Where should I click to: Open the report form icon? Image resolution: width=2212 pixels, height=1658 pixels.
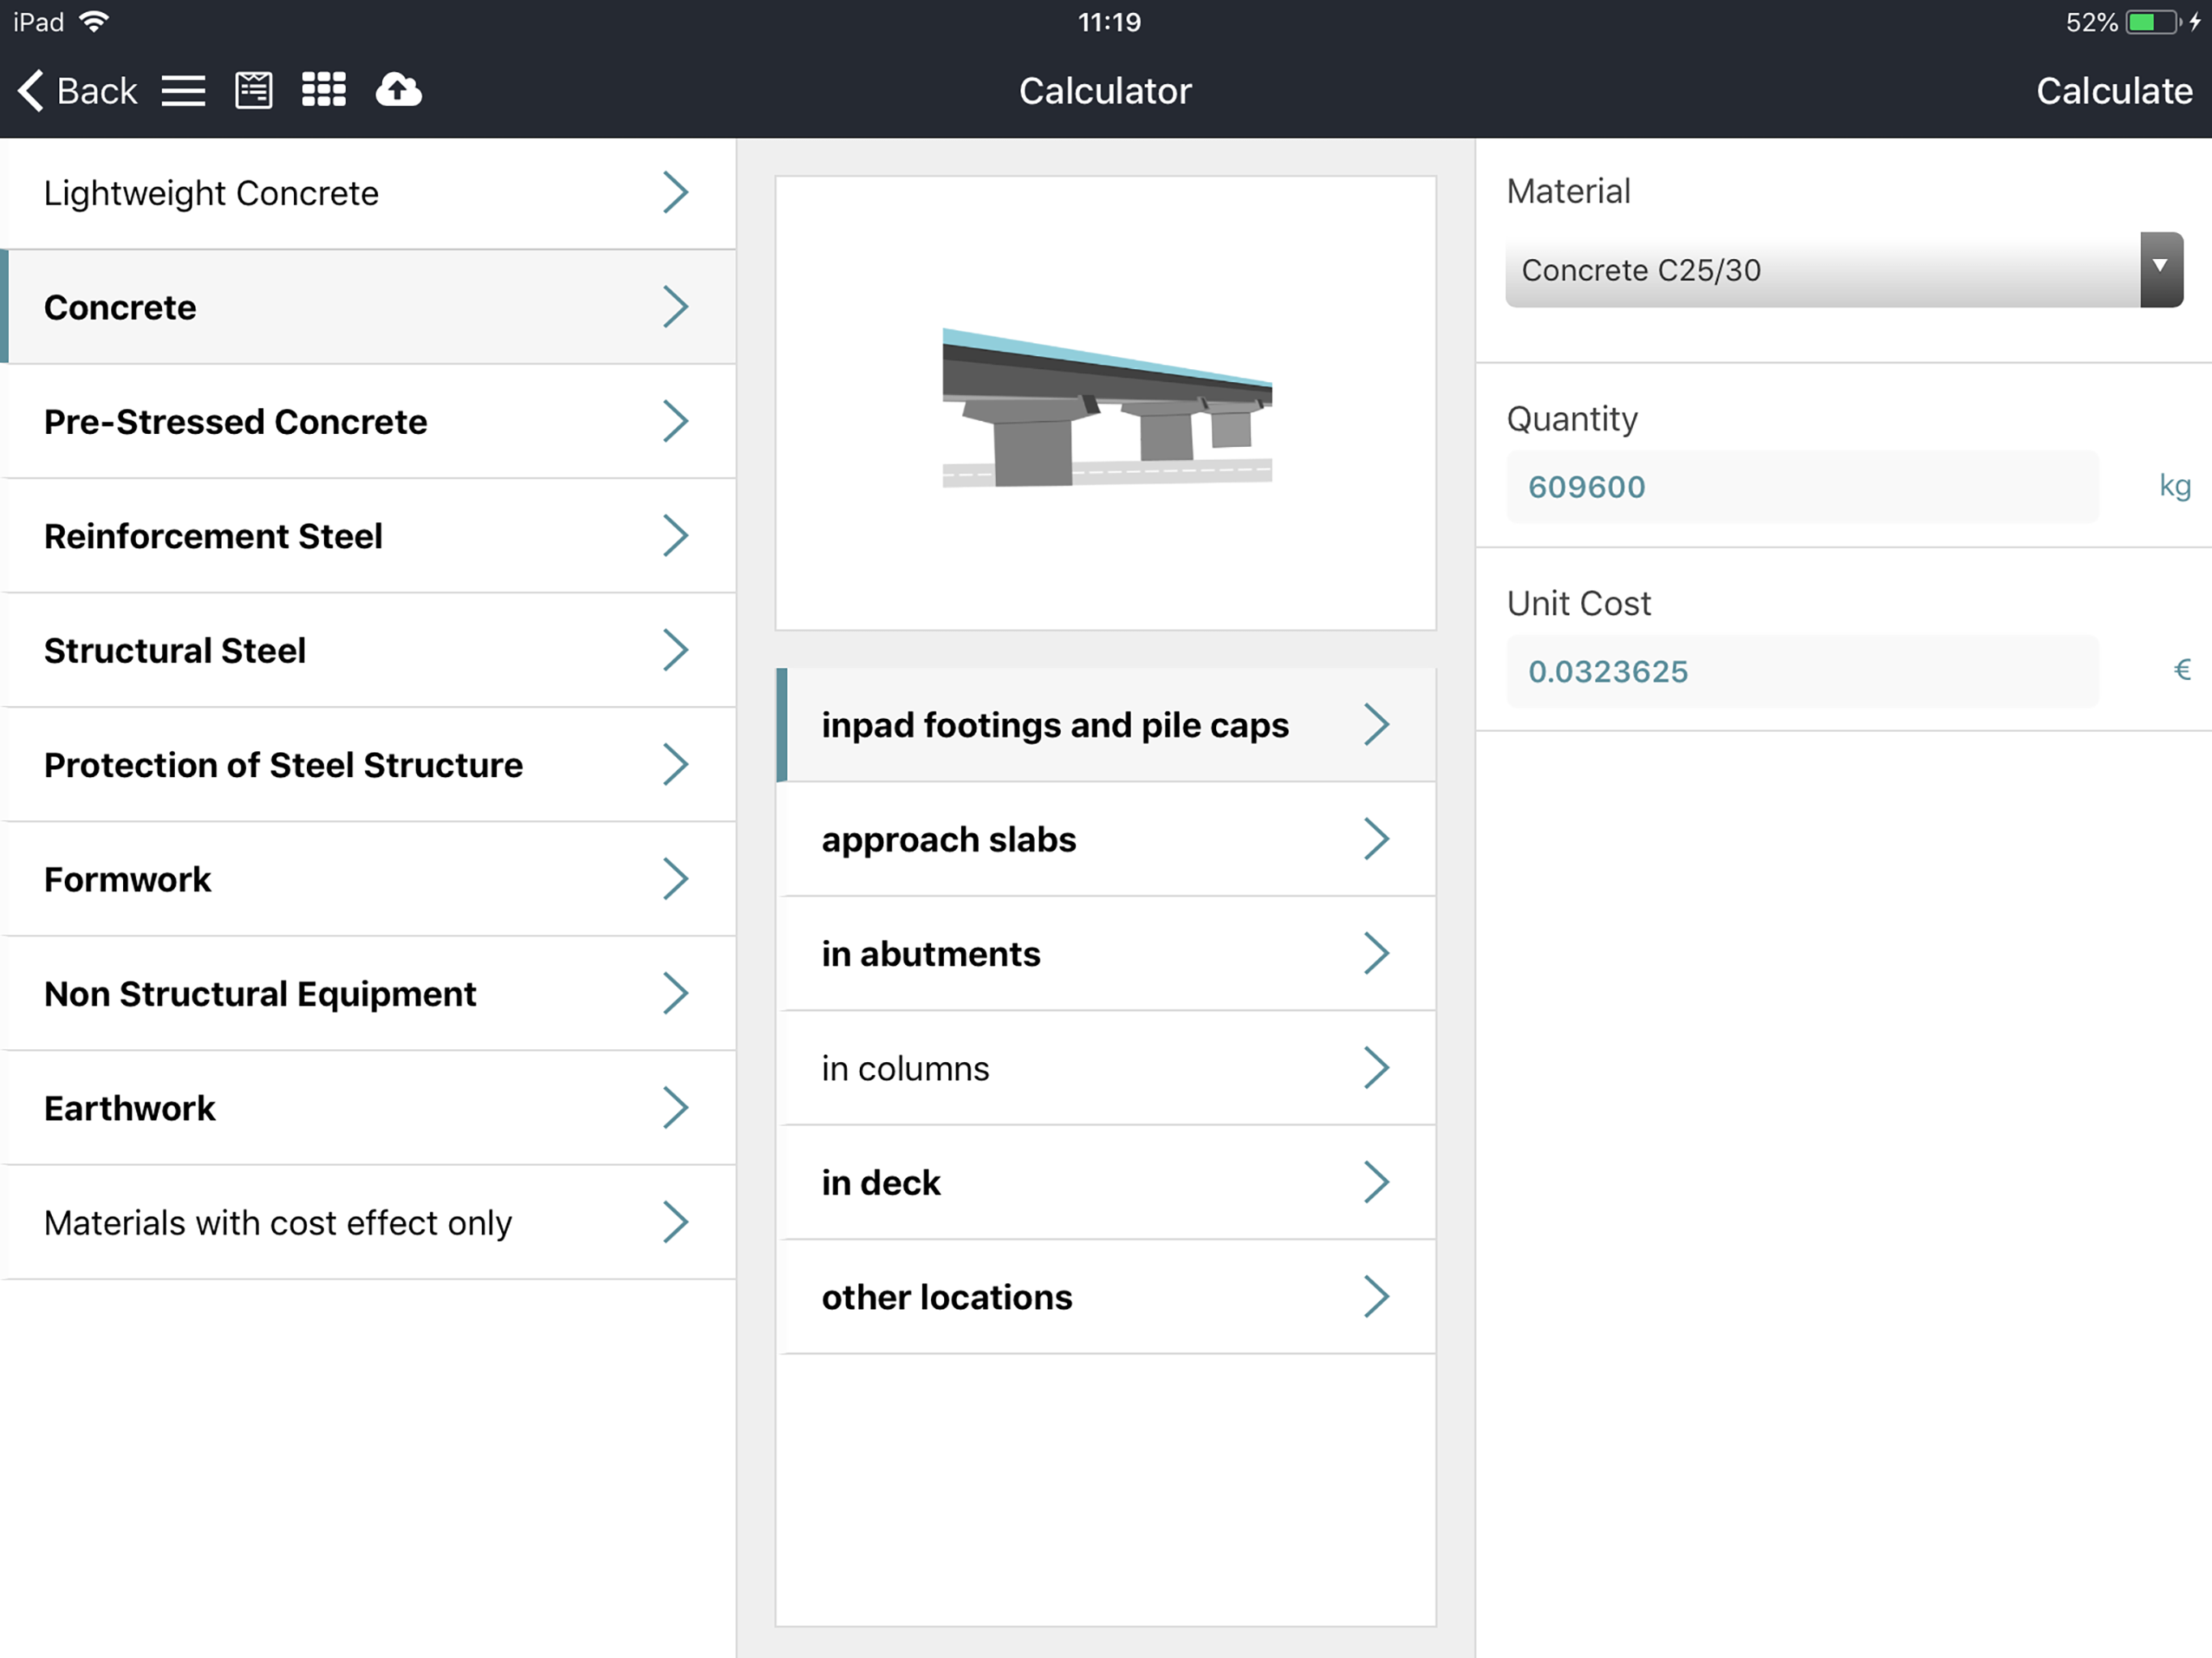click(253, 91)
